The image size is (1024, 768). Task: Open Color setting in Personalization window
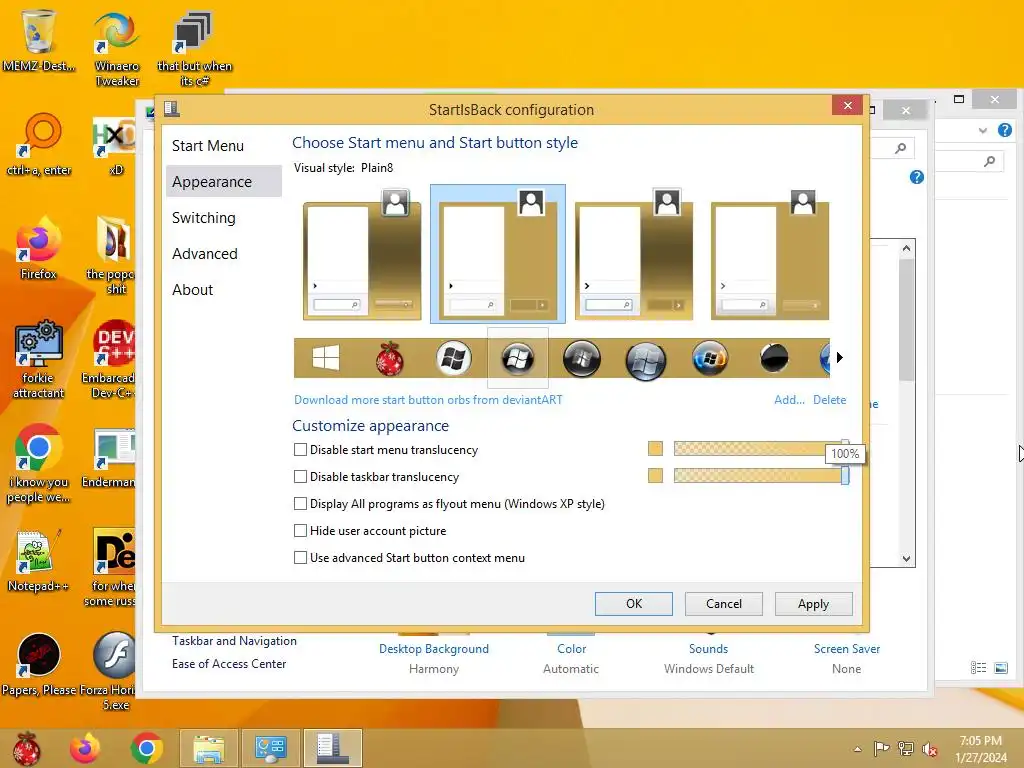[x=571, y=648]
